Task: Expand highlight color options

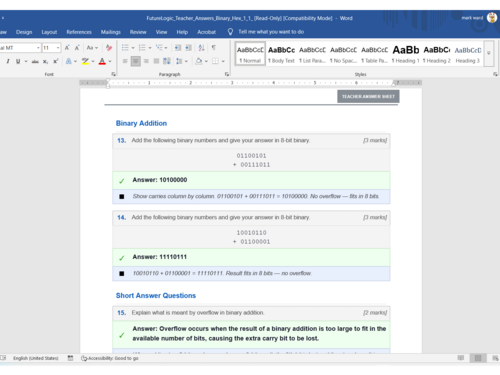Action: tap(93, 61)
